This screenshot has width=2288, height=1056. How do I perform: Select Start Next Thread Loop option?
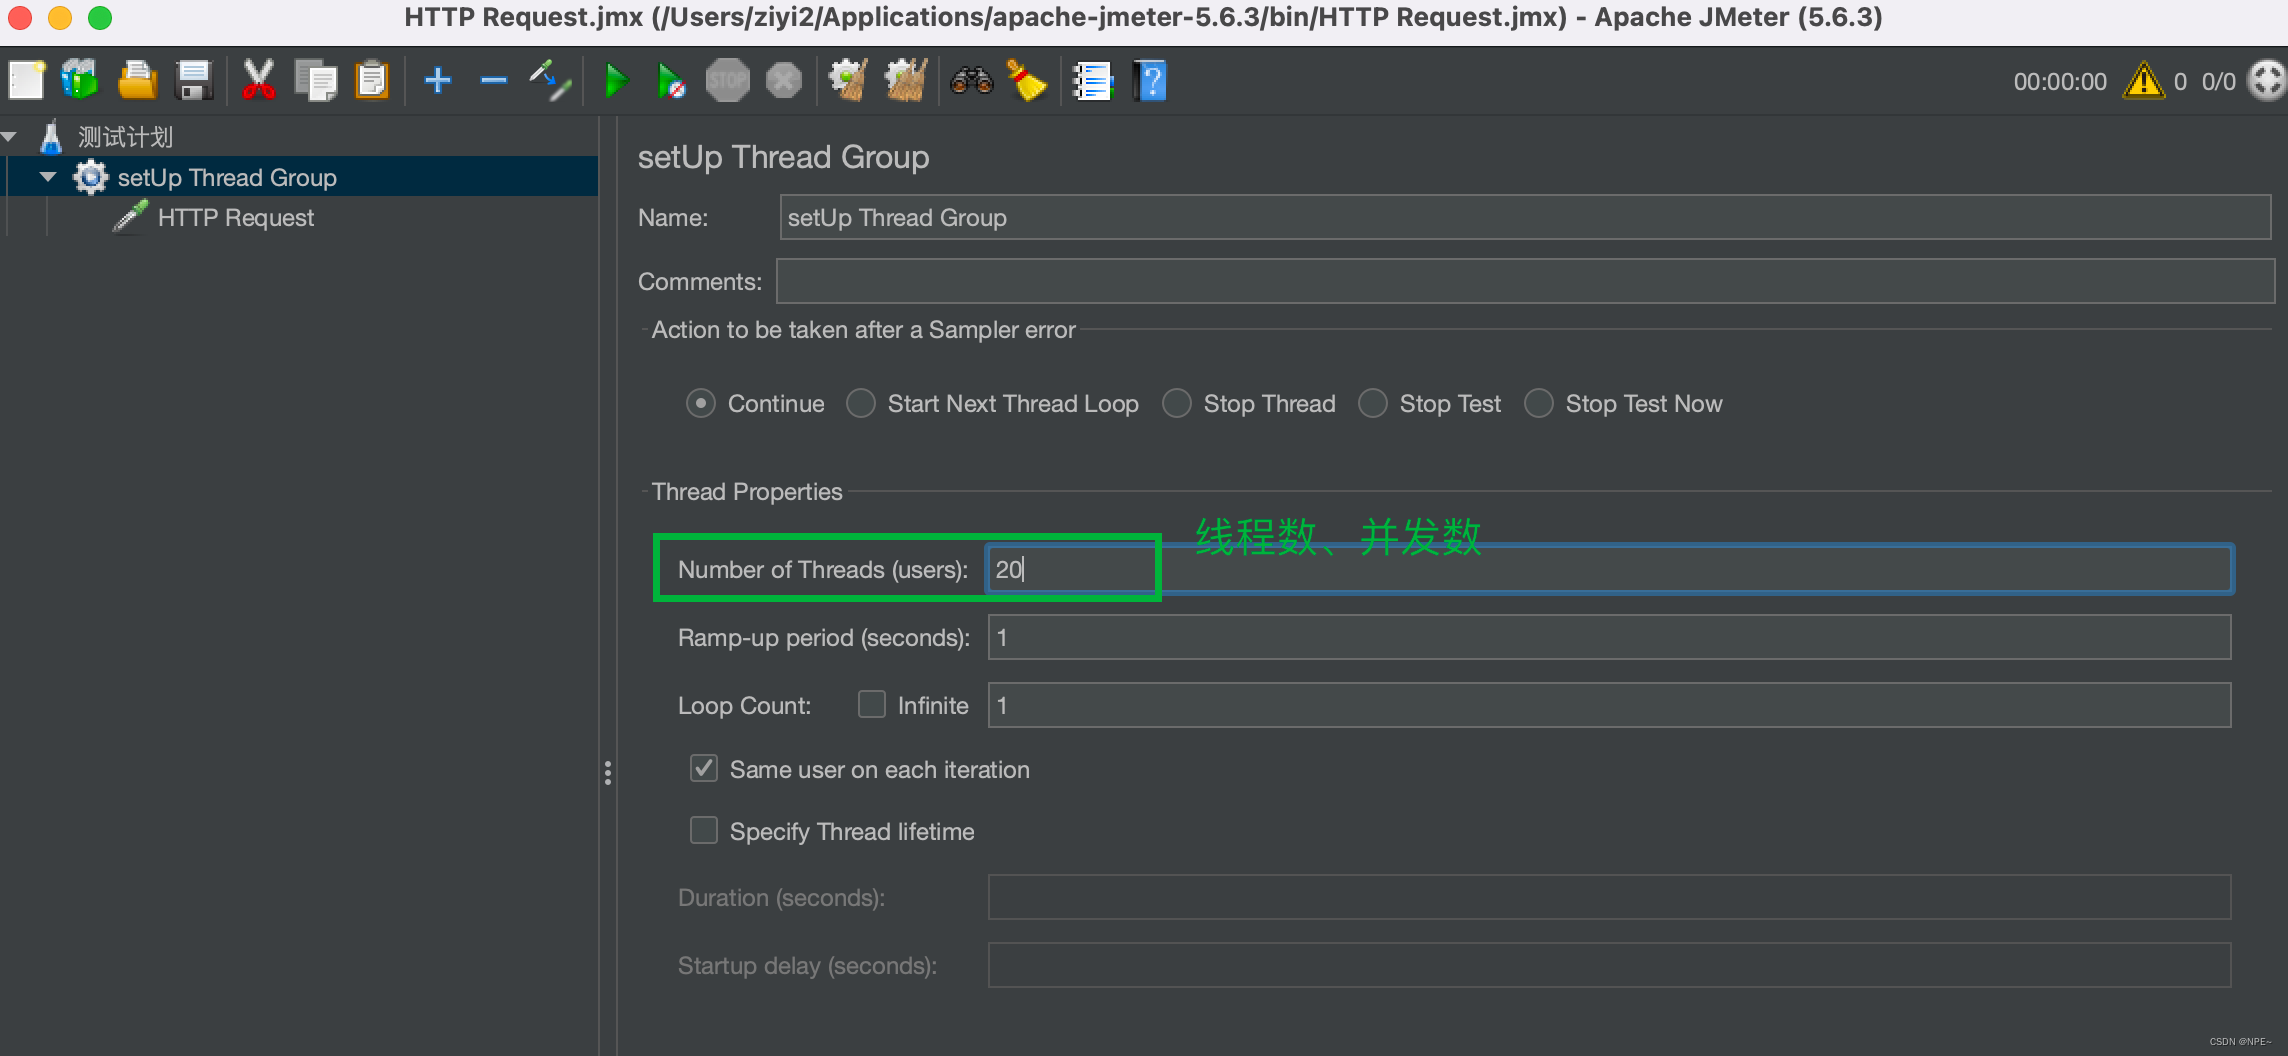tap(861, 404)
